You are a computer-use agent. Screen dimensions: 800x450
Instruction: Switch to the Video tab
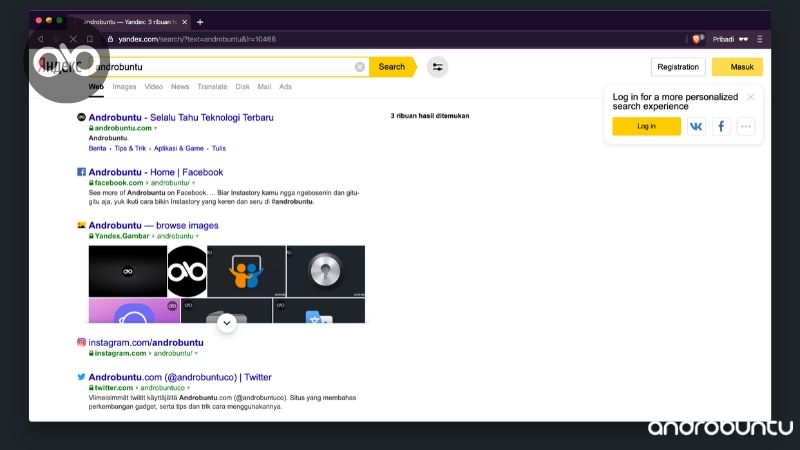(x=154, y=87)
